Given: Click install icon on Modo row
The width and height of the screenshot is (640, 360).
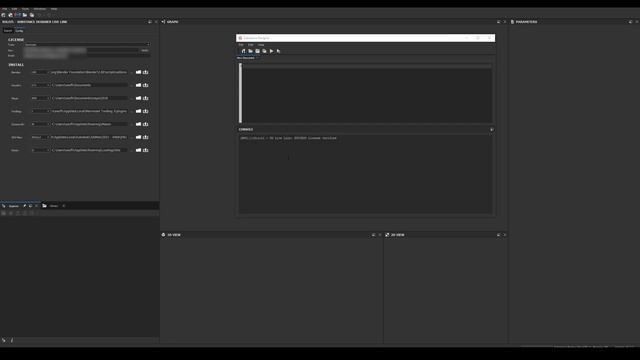Looking at the screenshot, I should pyautogui.click(x=145, y=150).
